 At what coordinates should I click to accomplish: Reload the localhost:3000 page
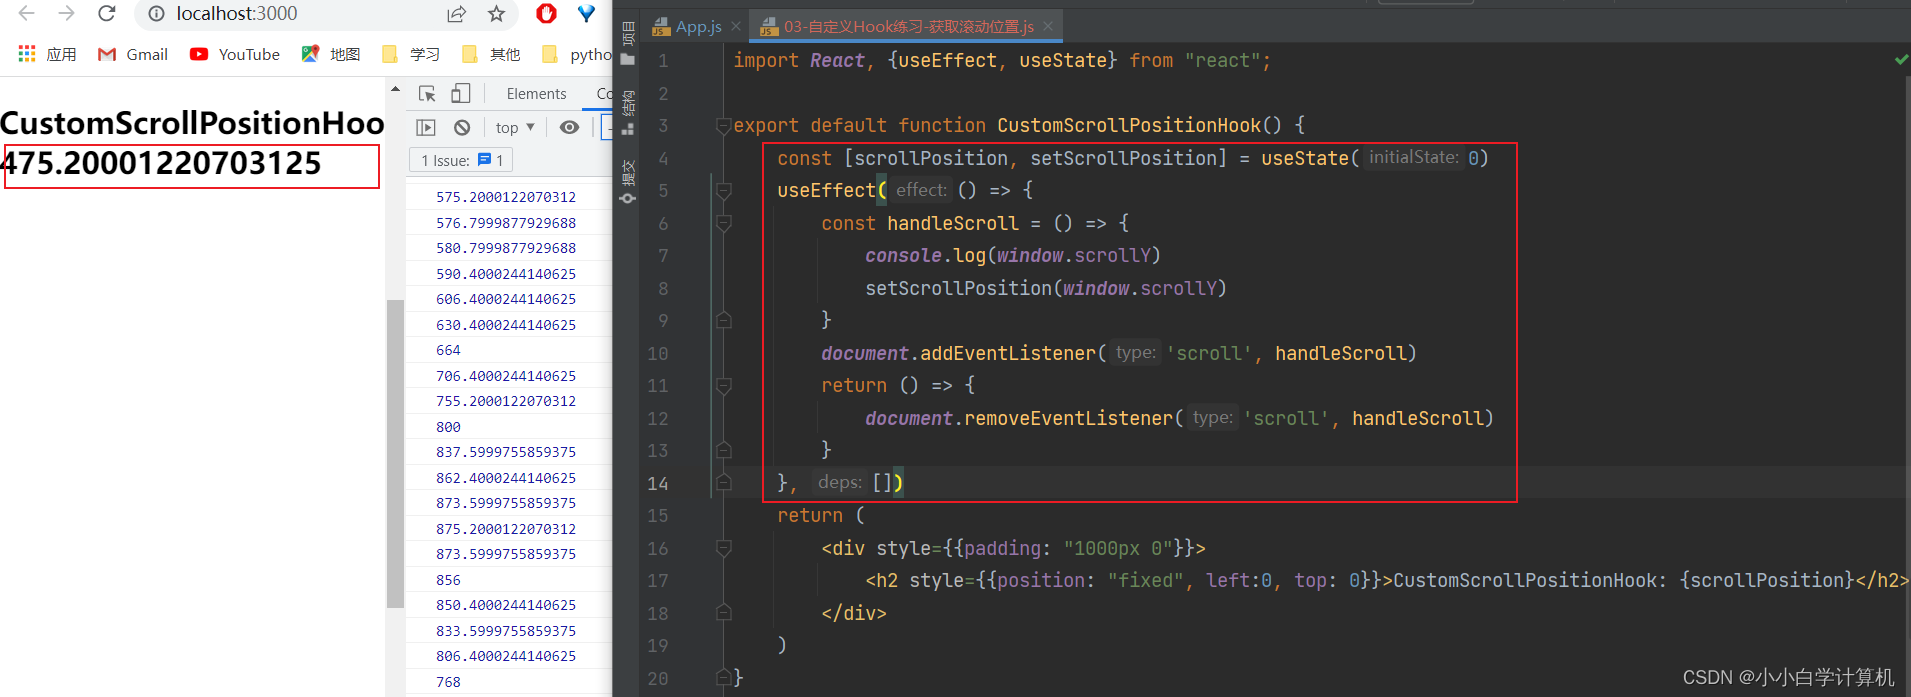[x=106, y=13]
